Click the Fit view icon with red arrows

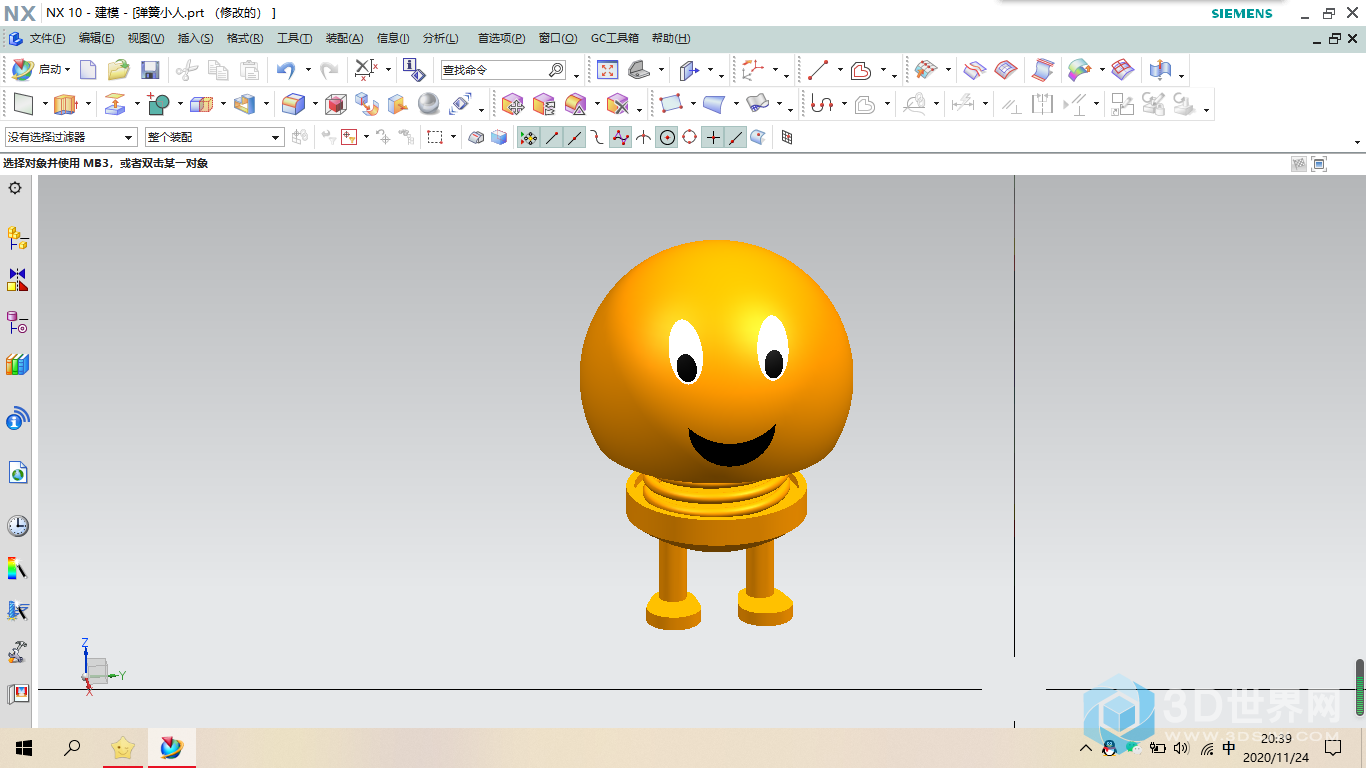click(608, 70)
